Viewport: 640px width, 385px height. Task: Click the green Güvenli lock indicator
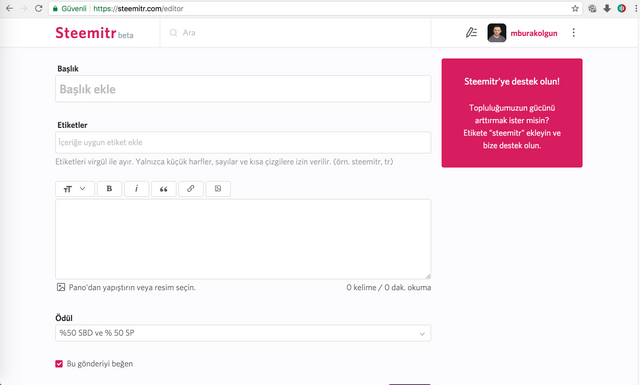(69, 8)
